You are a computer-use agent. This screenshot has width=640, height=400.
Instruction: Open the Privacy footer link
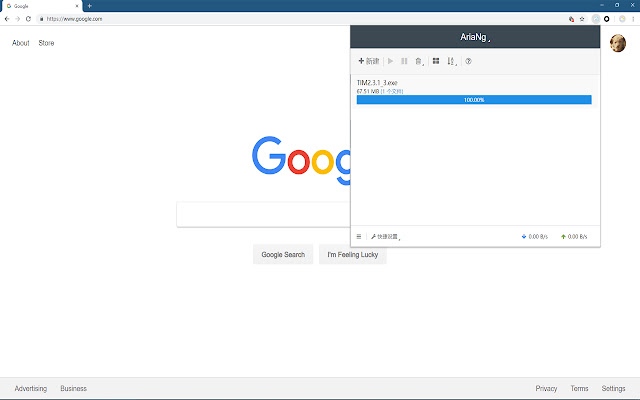pos(546,389)
